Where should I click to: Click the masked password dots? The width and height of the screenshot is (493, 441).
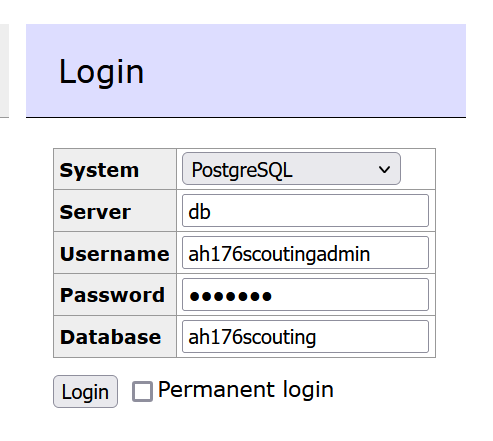pos(230,296)
